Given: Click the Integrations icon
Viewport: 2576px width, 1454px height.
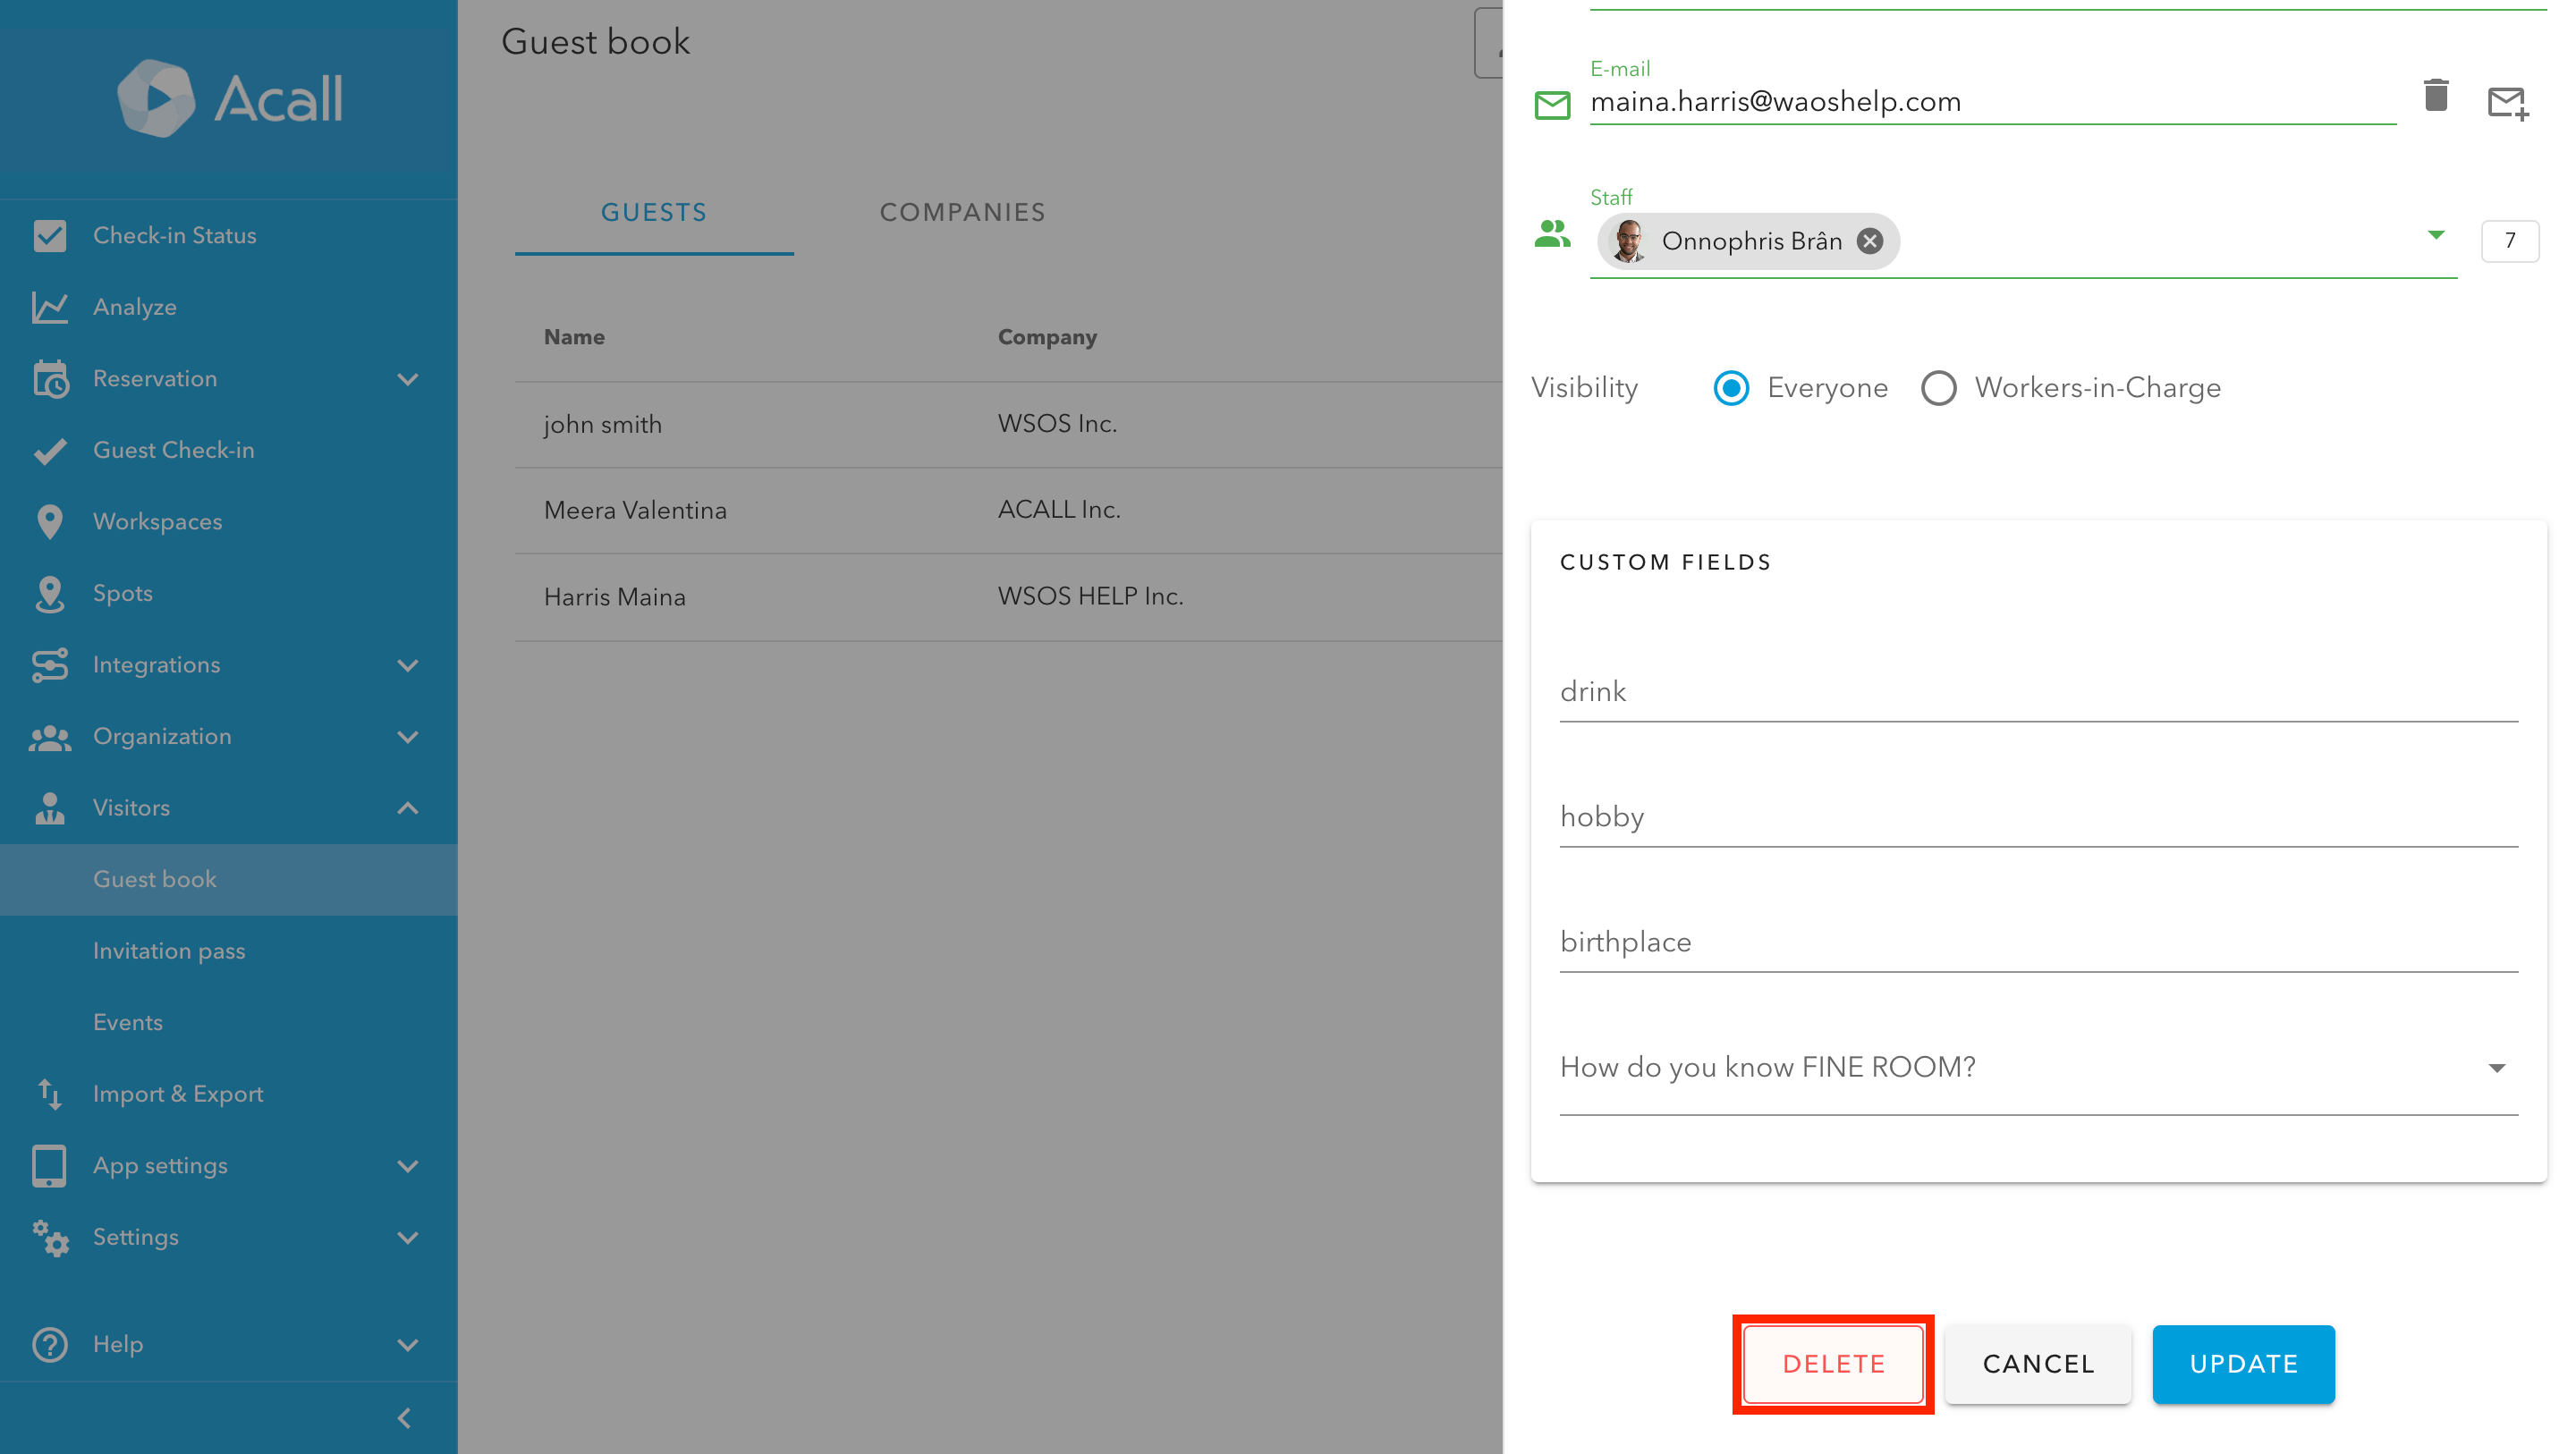Looking at the screenshot, I should coord(50,665).
